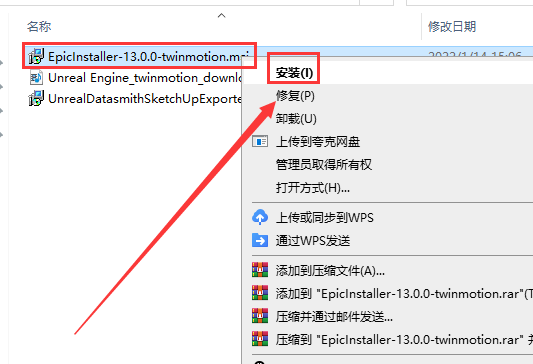Sort by the 修改日期 column header
Viewport: 533px width, 364px height.
pyautogui.click(x=452, y=26)
